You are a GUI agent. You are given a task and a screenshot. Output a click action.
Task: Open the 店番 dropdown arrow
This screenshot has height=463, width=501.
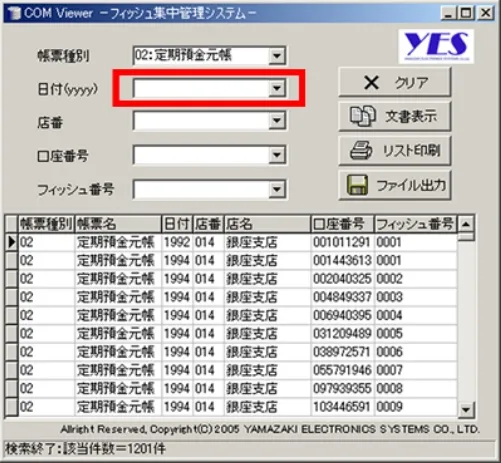tap(277, 121)
